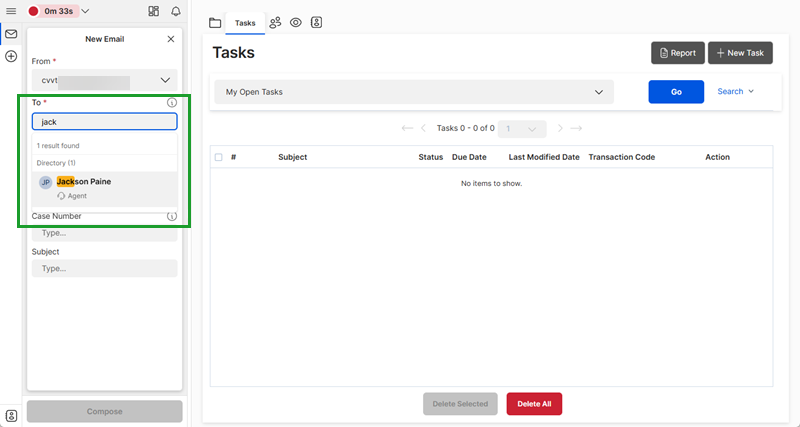Open the hamburger navigation menu
Screen dimensions: 800x427
coord(11,11)
